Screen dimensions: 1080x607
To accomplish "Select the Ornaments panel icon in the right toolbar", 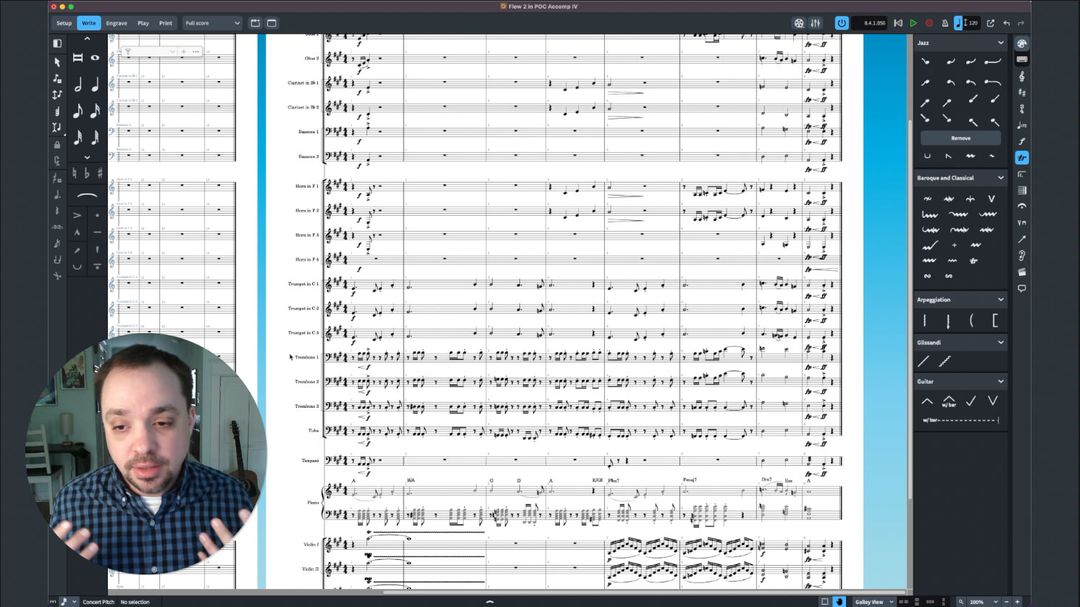I will pos(1021,157).
